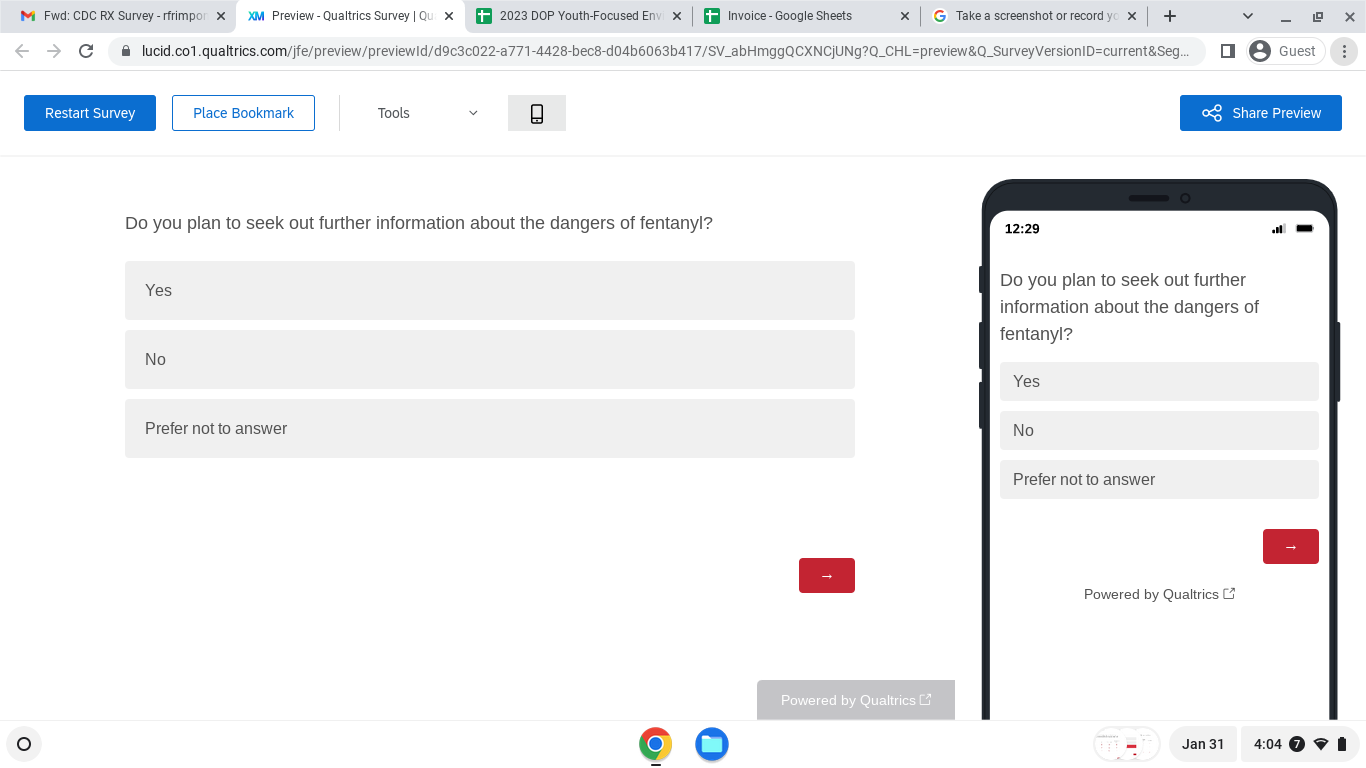The width and height of the screenshot is (1366, 768).
Task: Click the Share Preview button
Action: [x=1260, y=113]
